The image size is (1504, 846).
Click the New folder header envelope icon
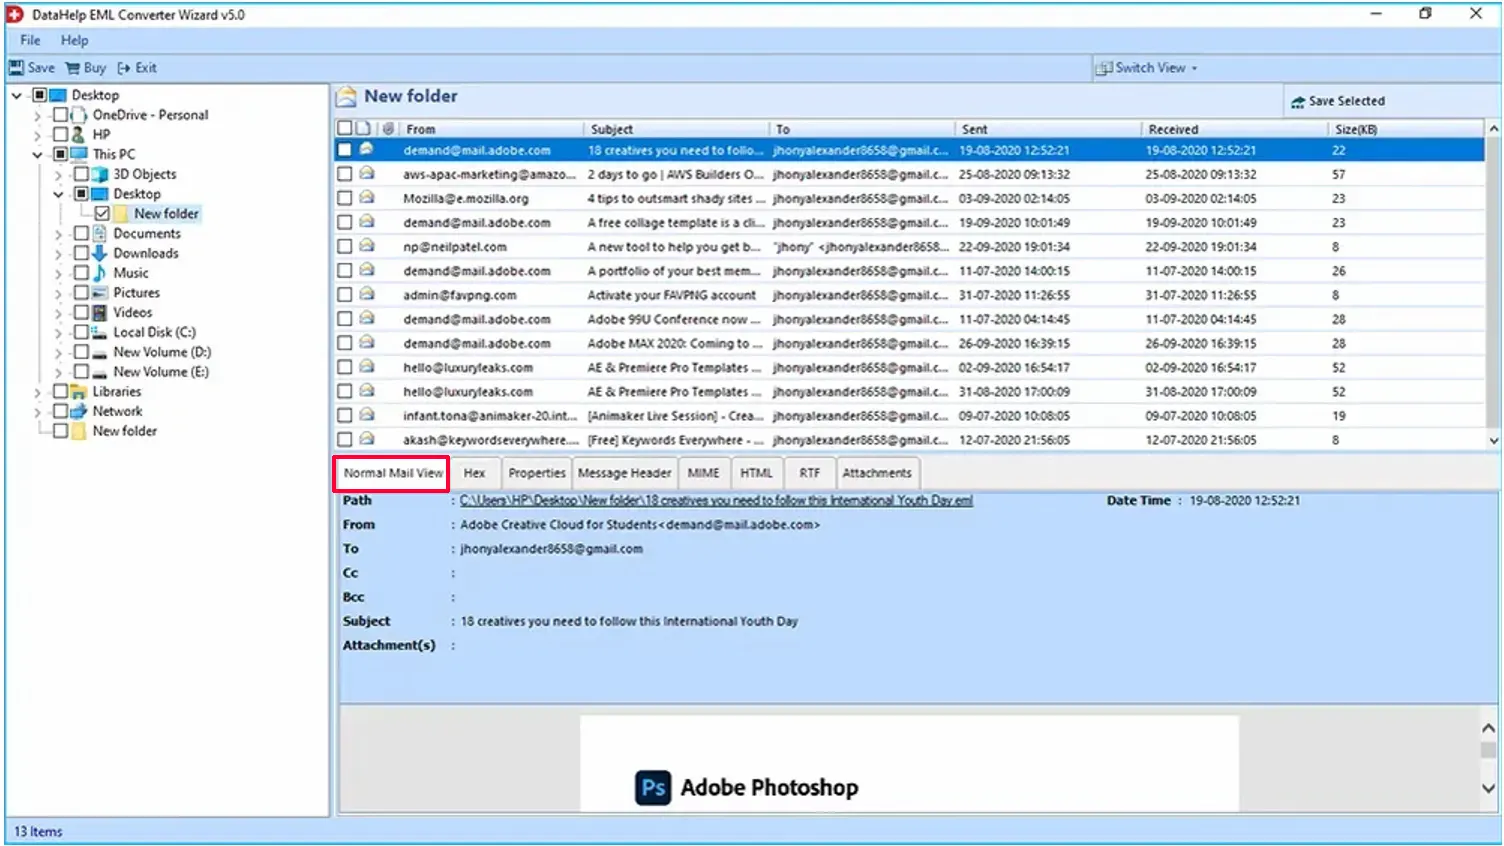coord(346,97)
